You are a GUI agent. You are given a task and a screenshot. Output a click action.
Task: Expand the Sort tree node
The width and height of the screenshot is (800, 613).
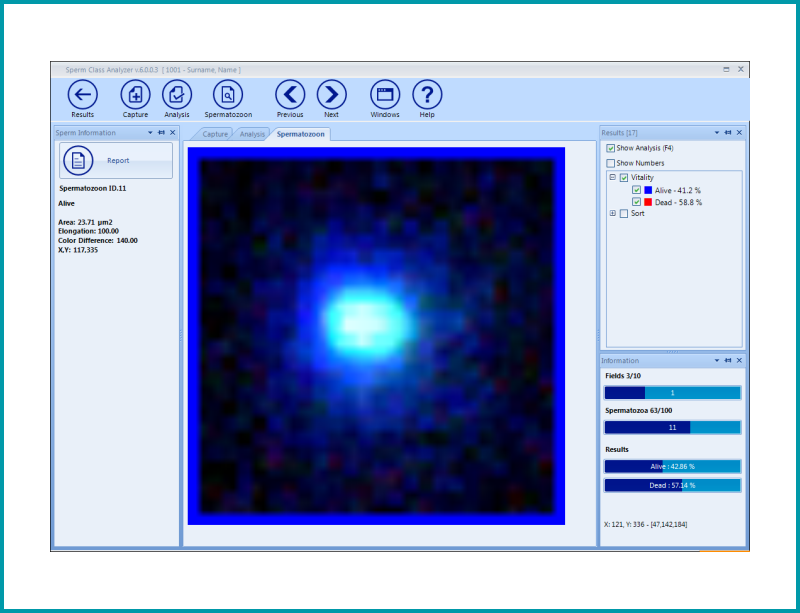coord(613,213)
